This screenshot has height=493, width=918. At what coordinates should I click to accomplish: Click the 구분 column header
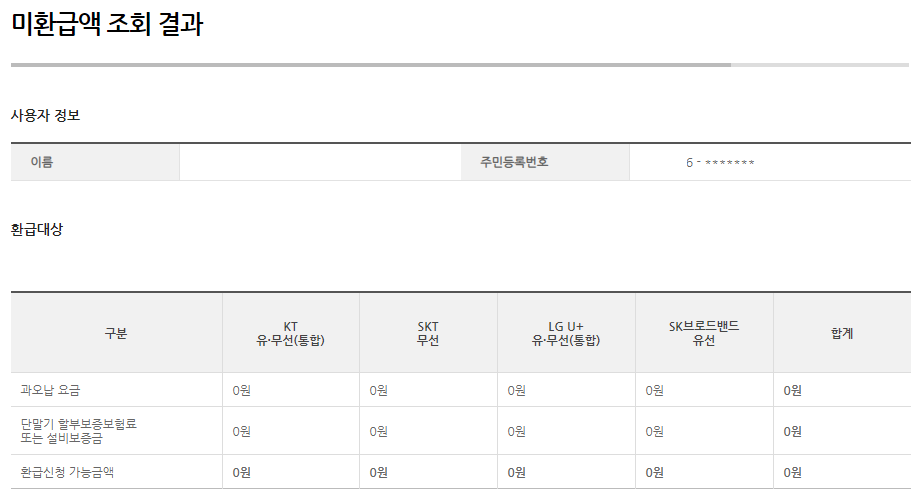(x=117, y=333)
